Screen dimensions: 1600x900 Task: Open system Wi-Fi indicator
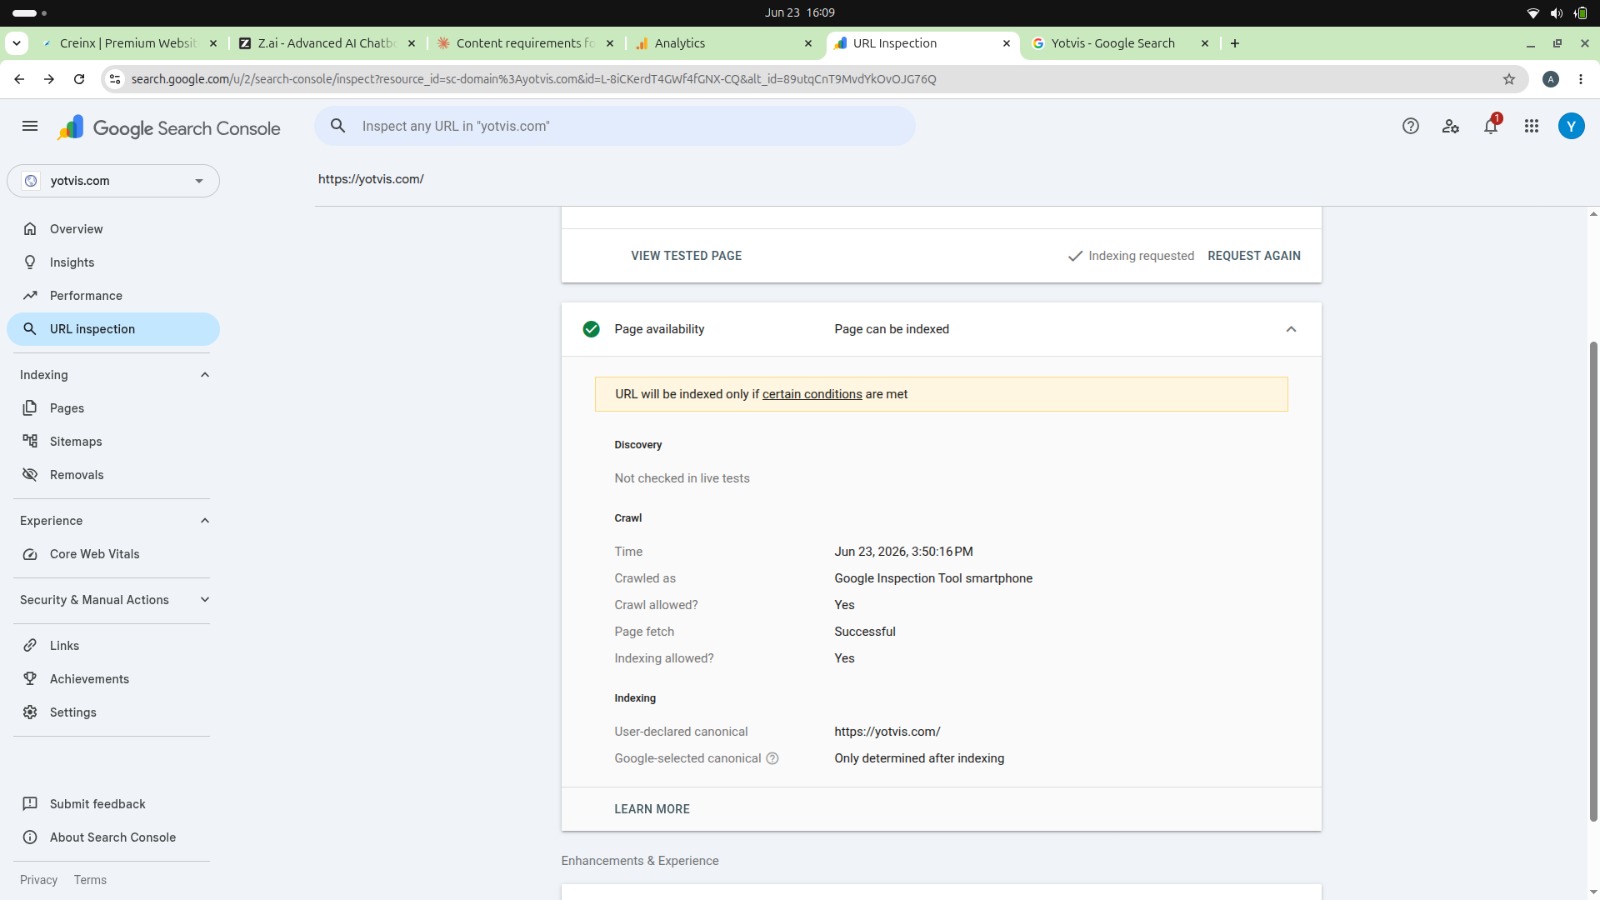1533,13
